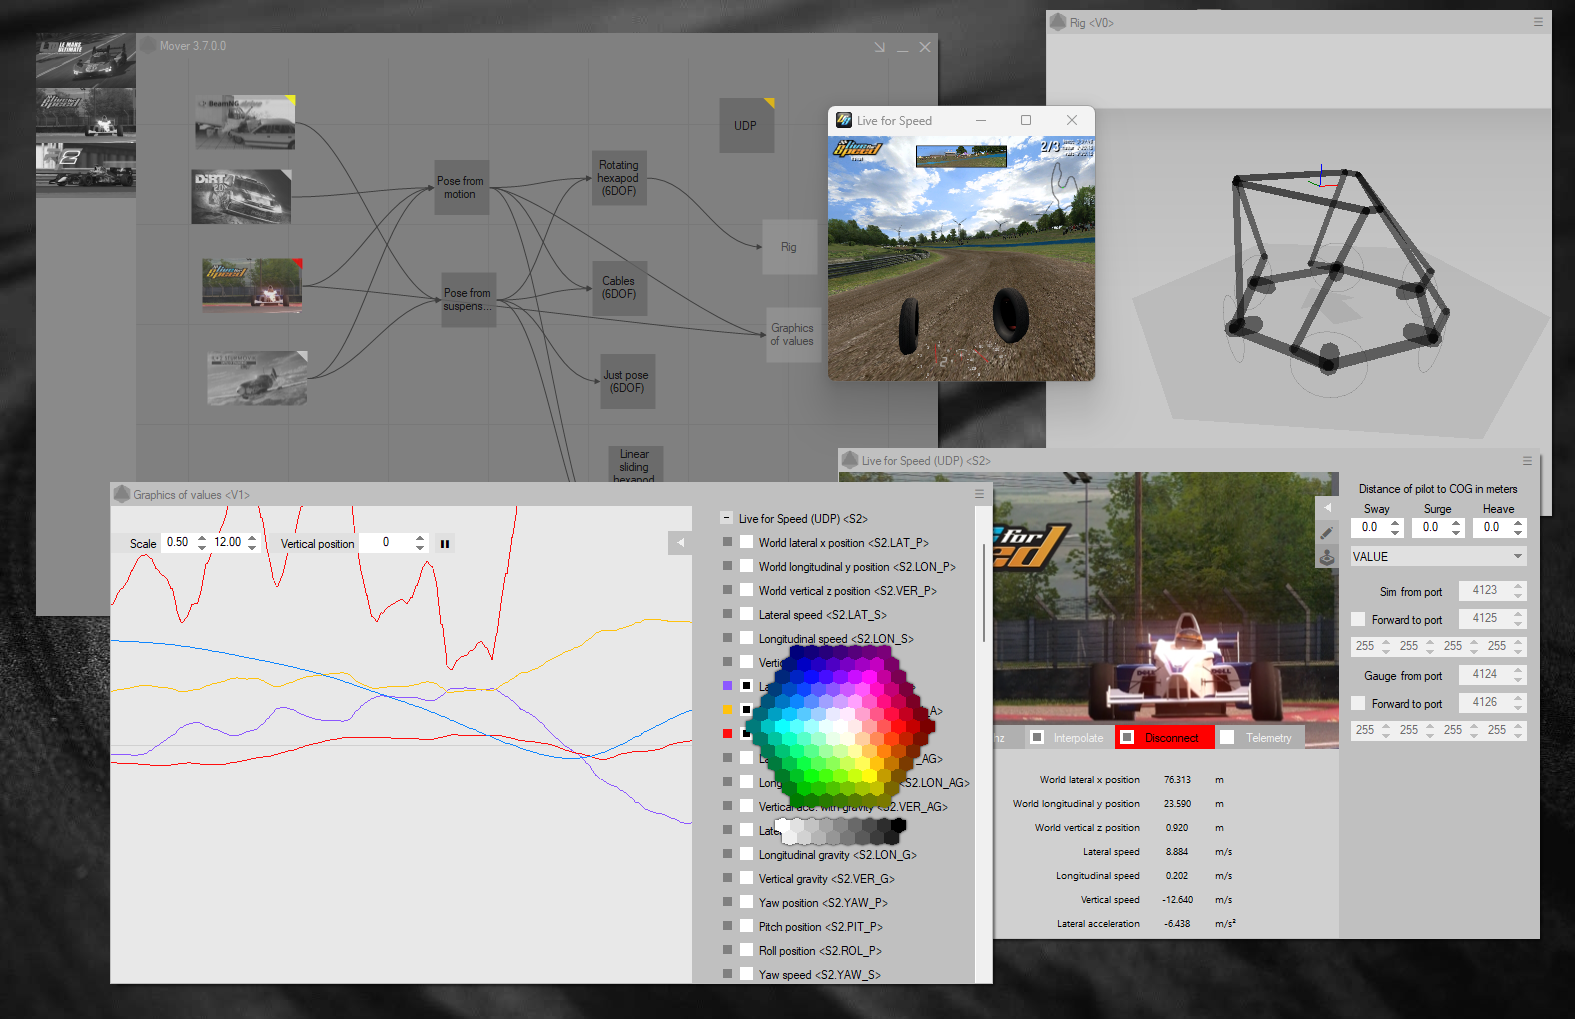The width and height of the screenshot is (1575, 1019).
Task: Click the Mover dock arrow icon
Action: tap(879, 47)
